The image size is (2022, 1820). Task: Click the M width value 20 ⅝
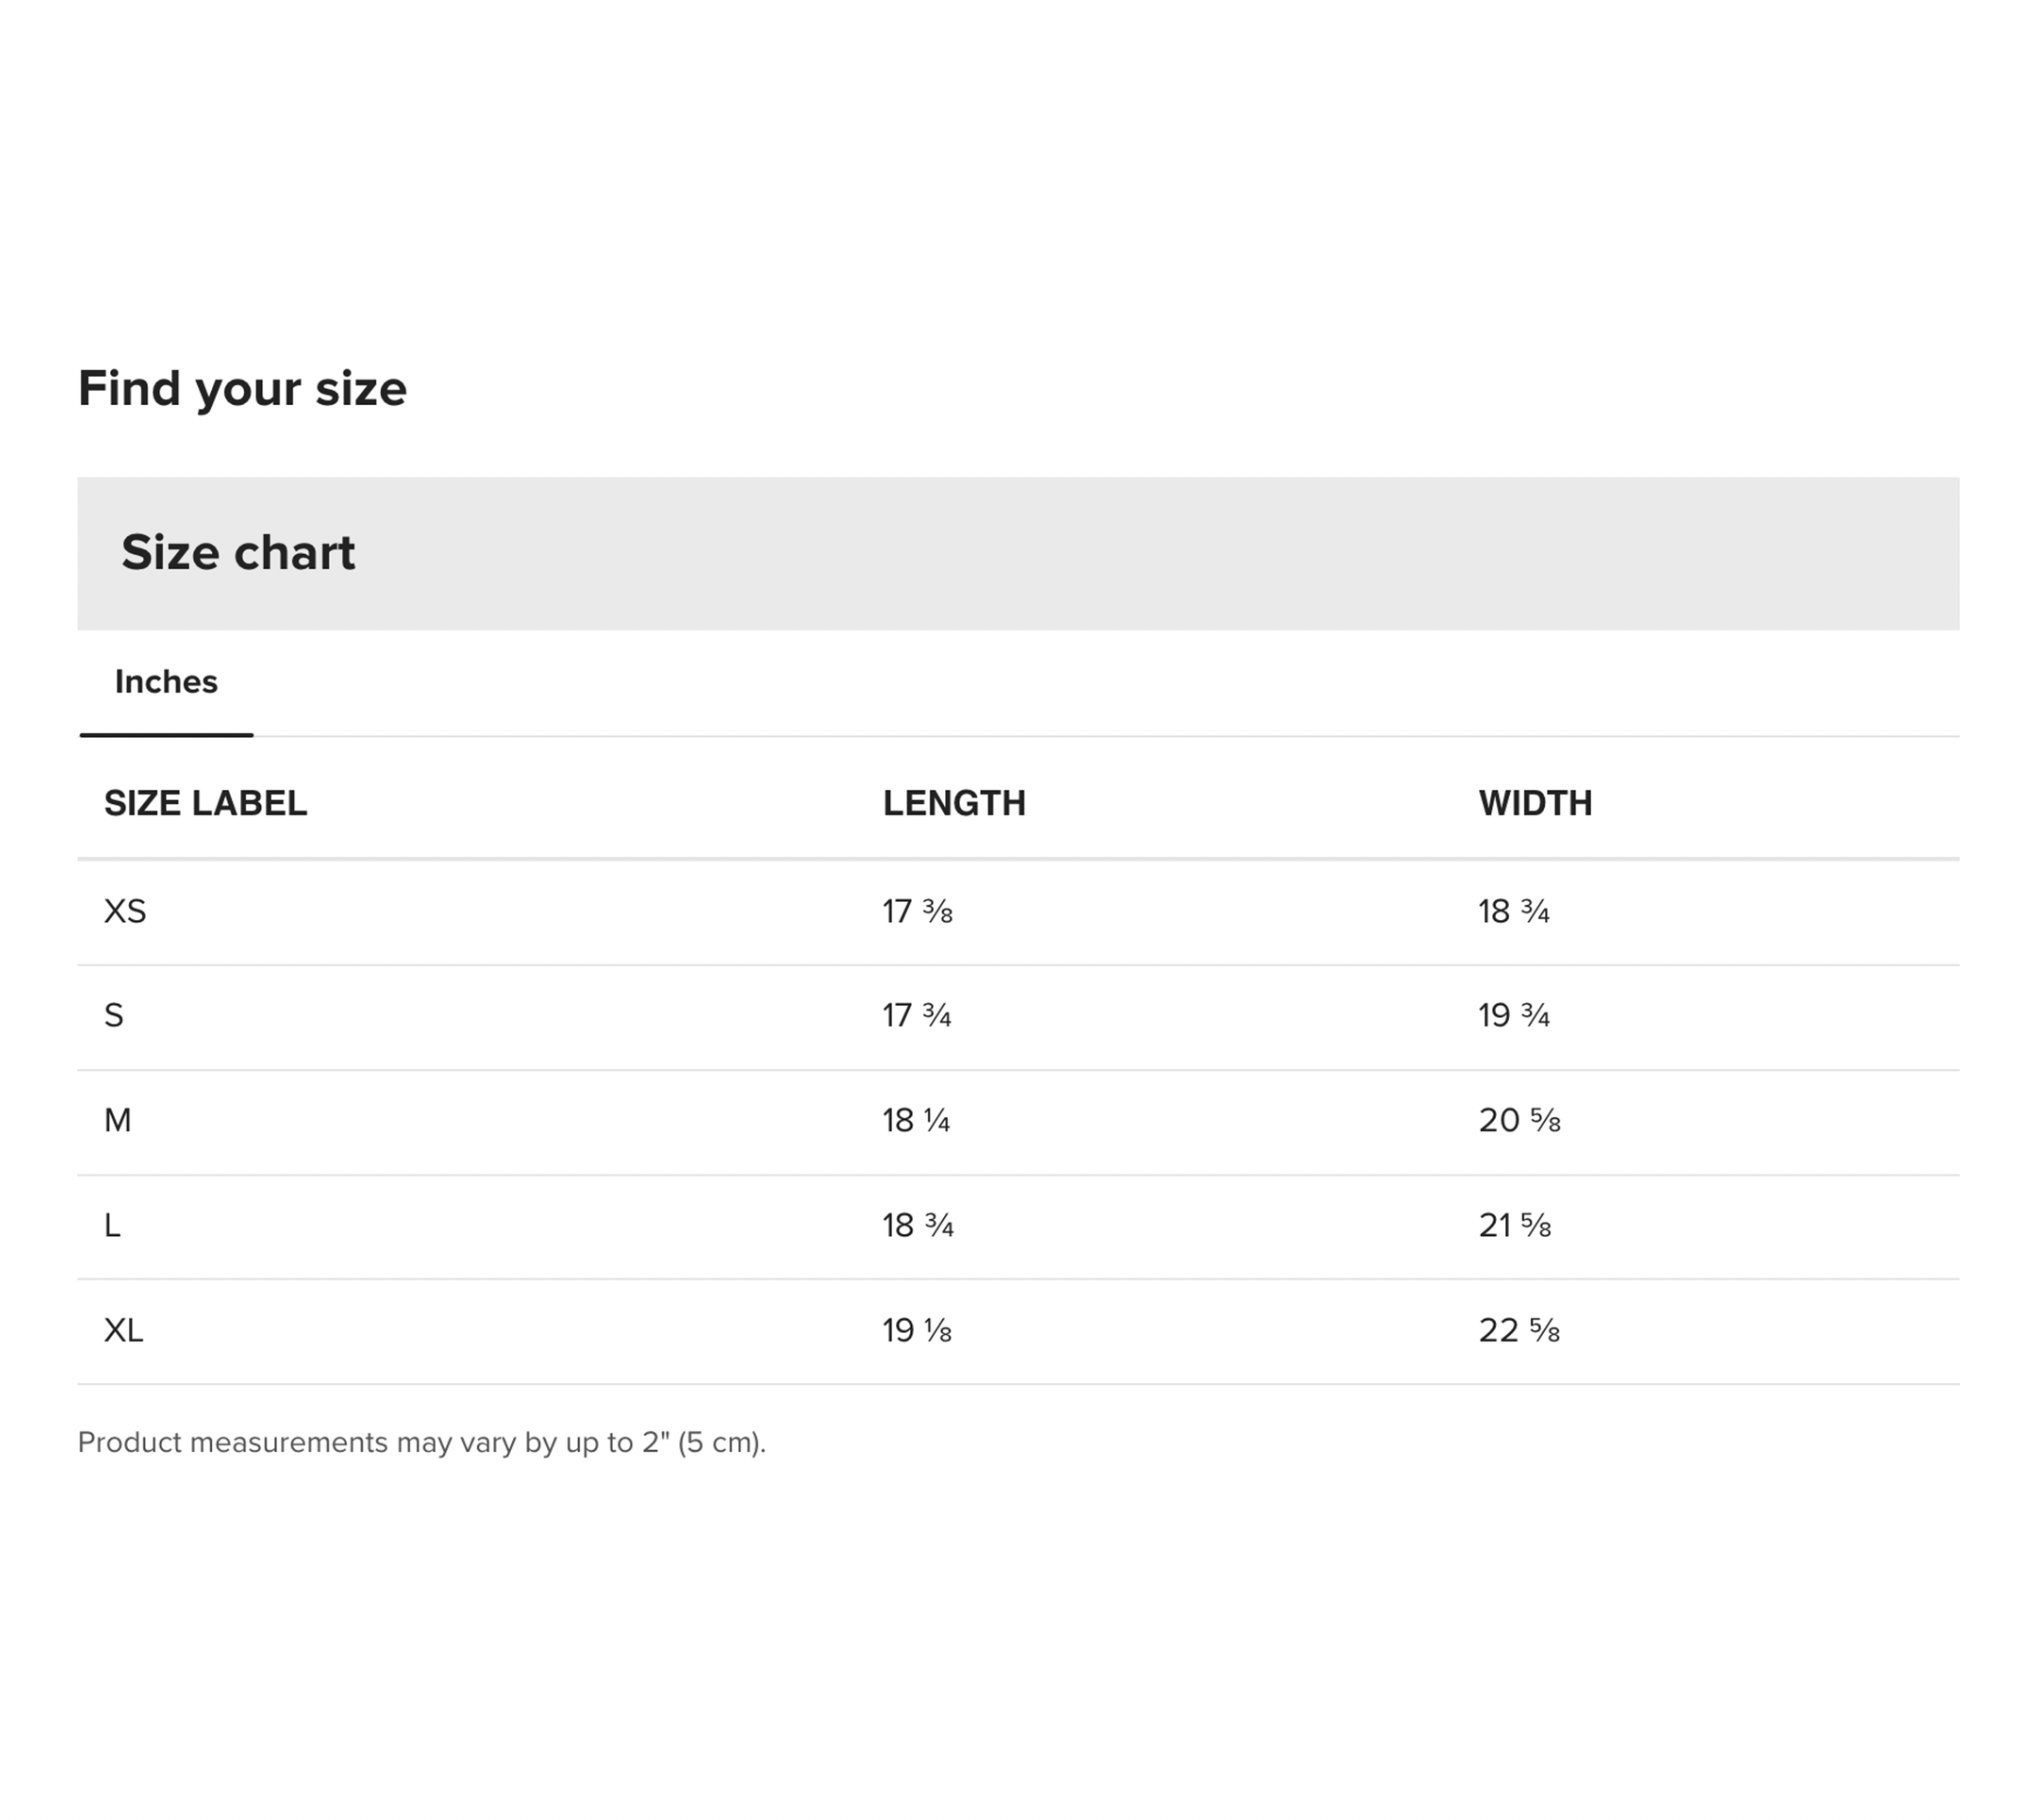click(1518, 1120)
